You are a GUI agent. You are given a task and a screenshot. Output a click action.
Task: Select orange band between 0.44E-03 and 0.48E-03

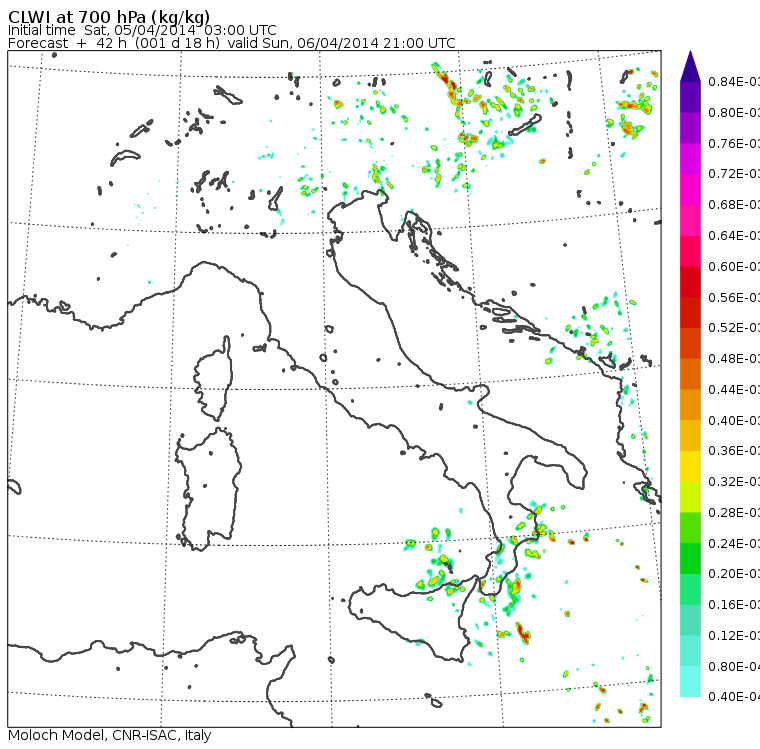pos(690,374)
